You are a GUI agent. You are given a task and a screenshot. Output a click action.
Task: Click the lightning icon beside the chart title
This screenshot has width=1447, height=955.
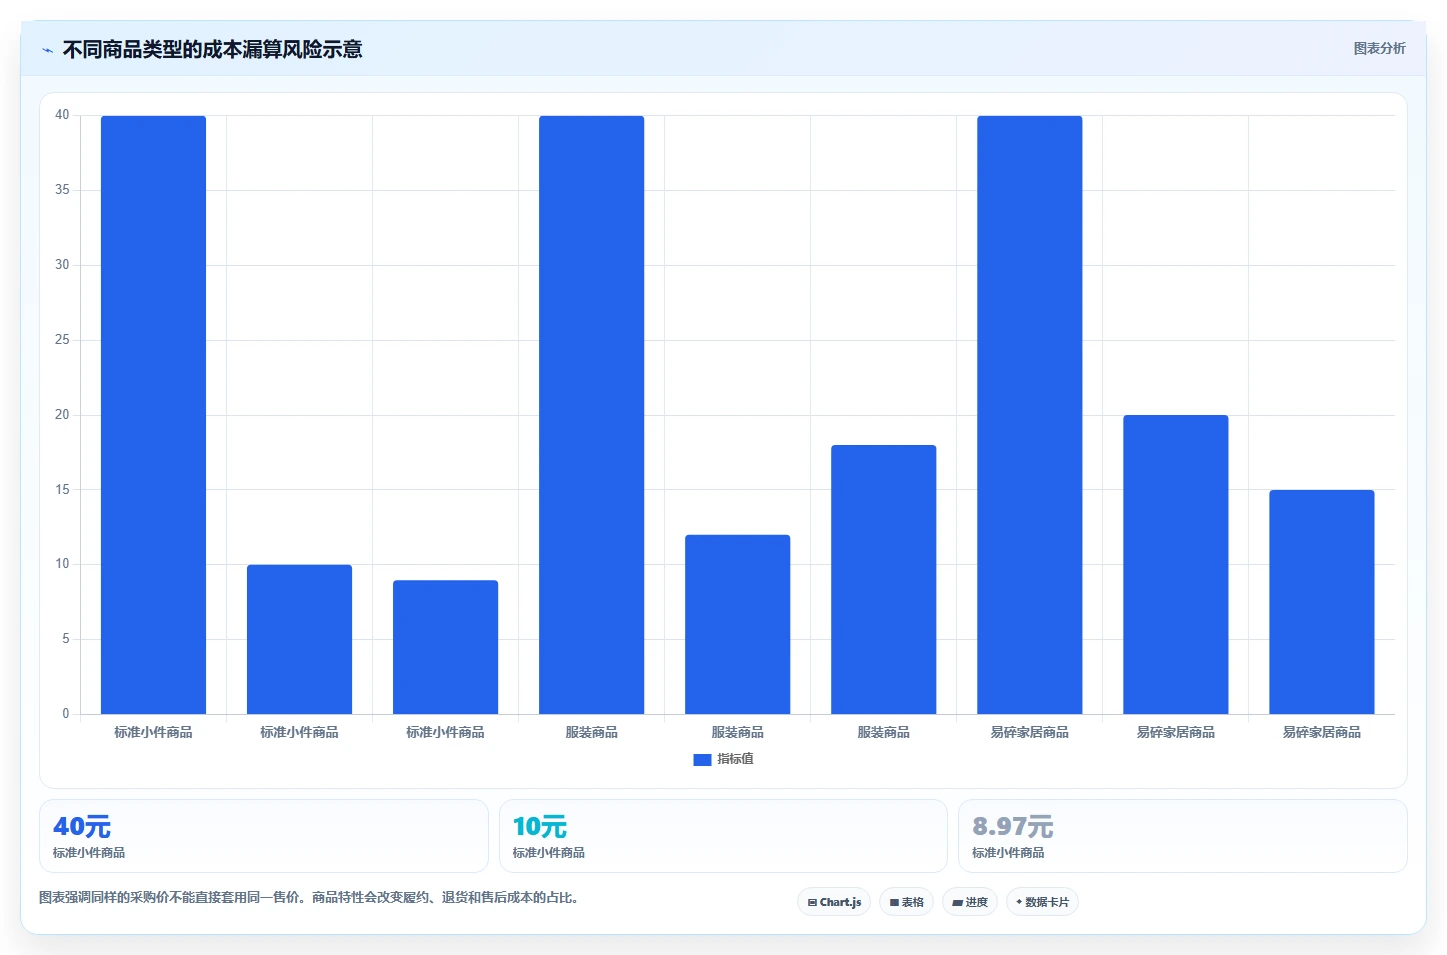[x=47, y=50]
